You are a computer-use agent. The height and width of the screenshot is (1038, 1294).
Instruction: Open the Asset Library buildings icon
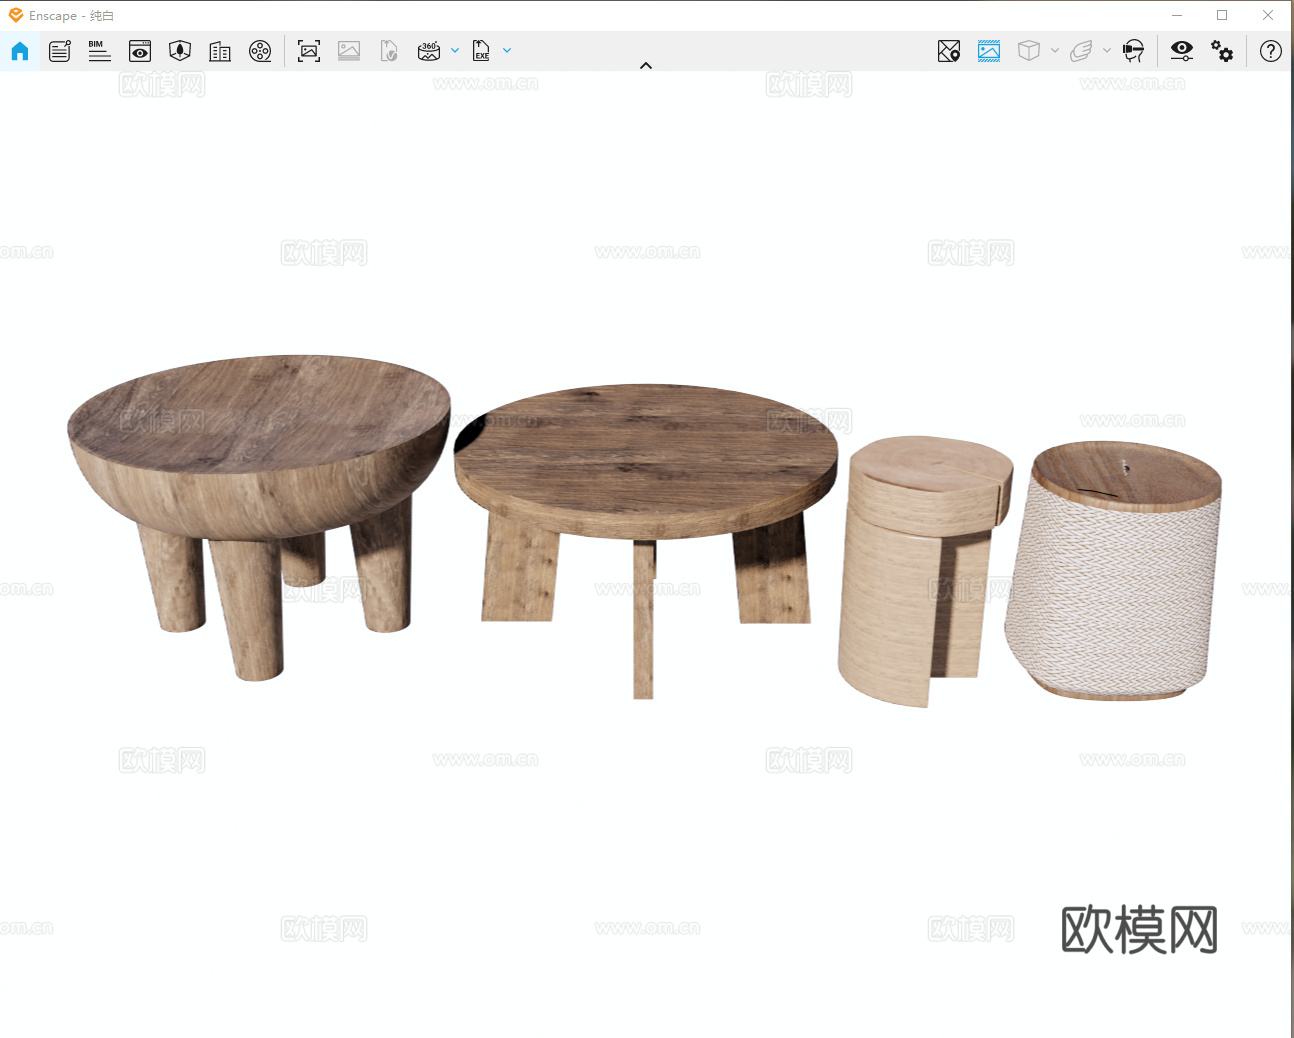tap(220, 51)
